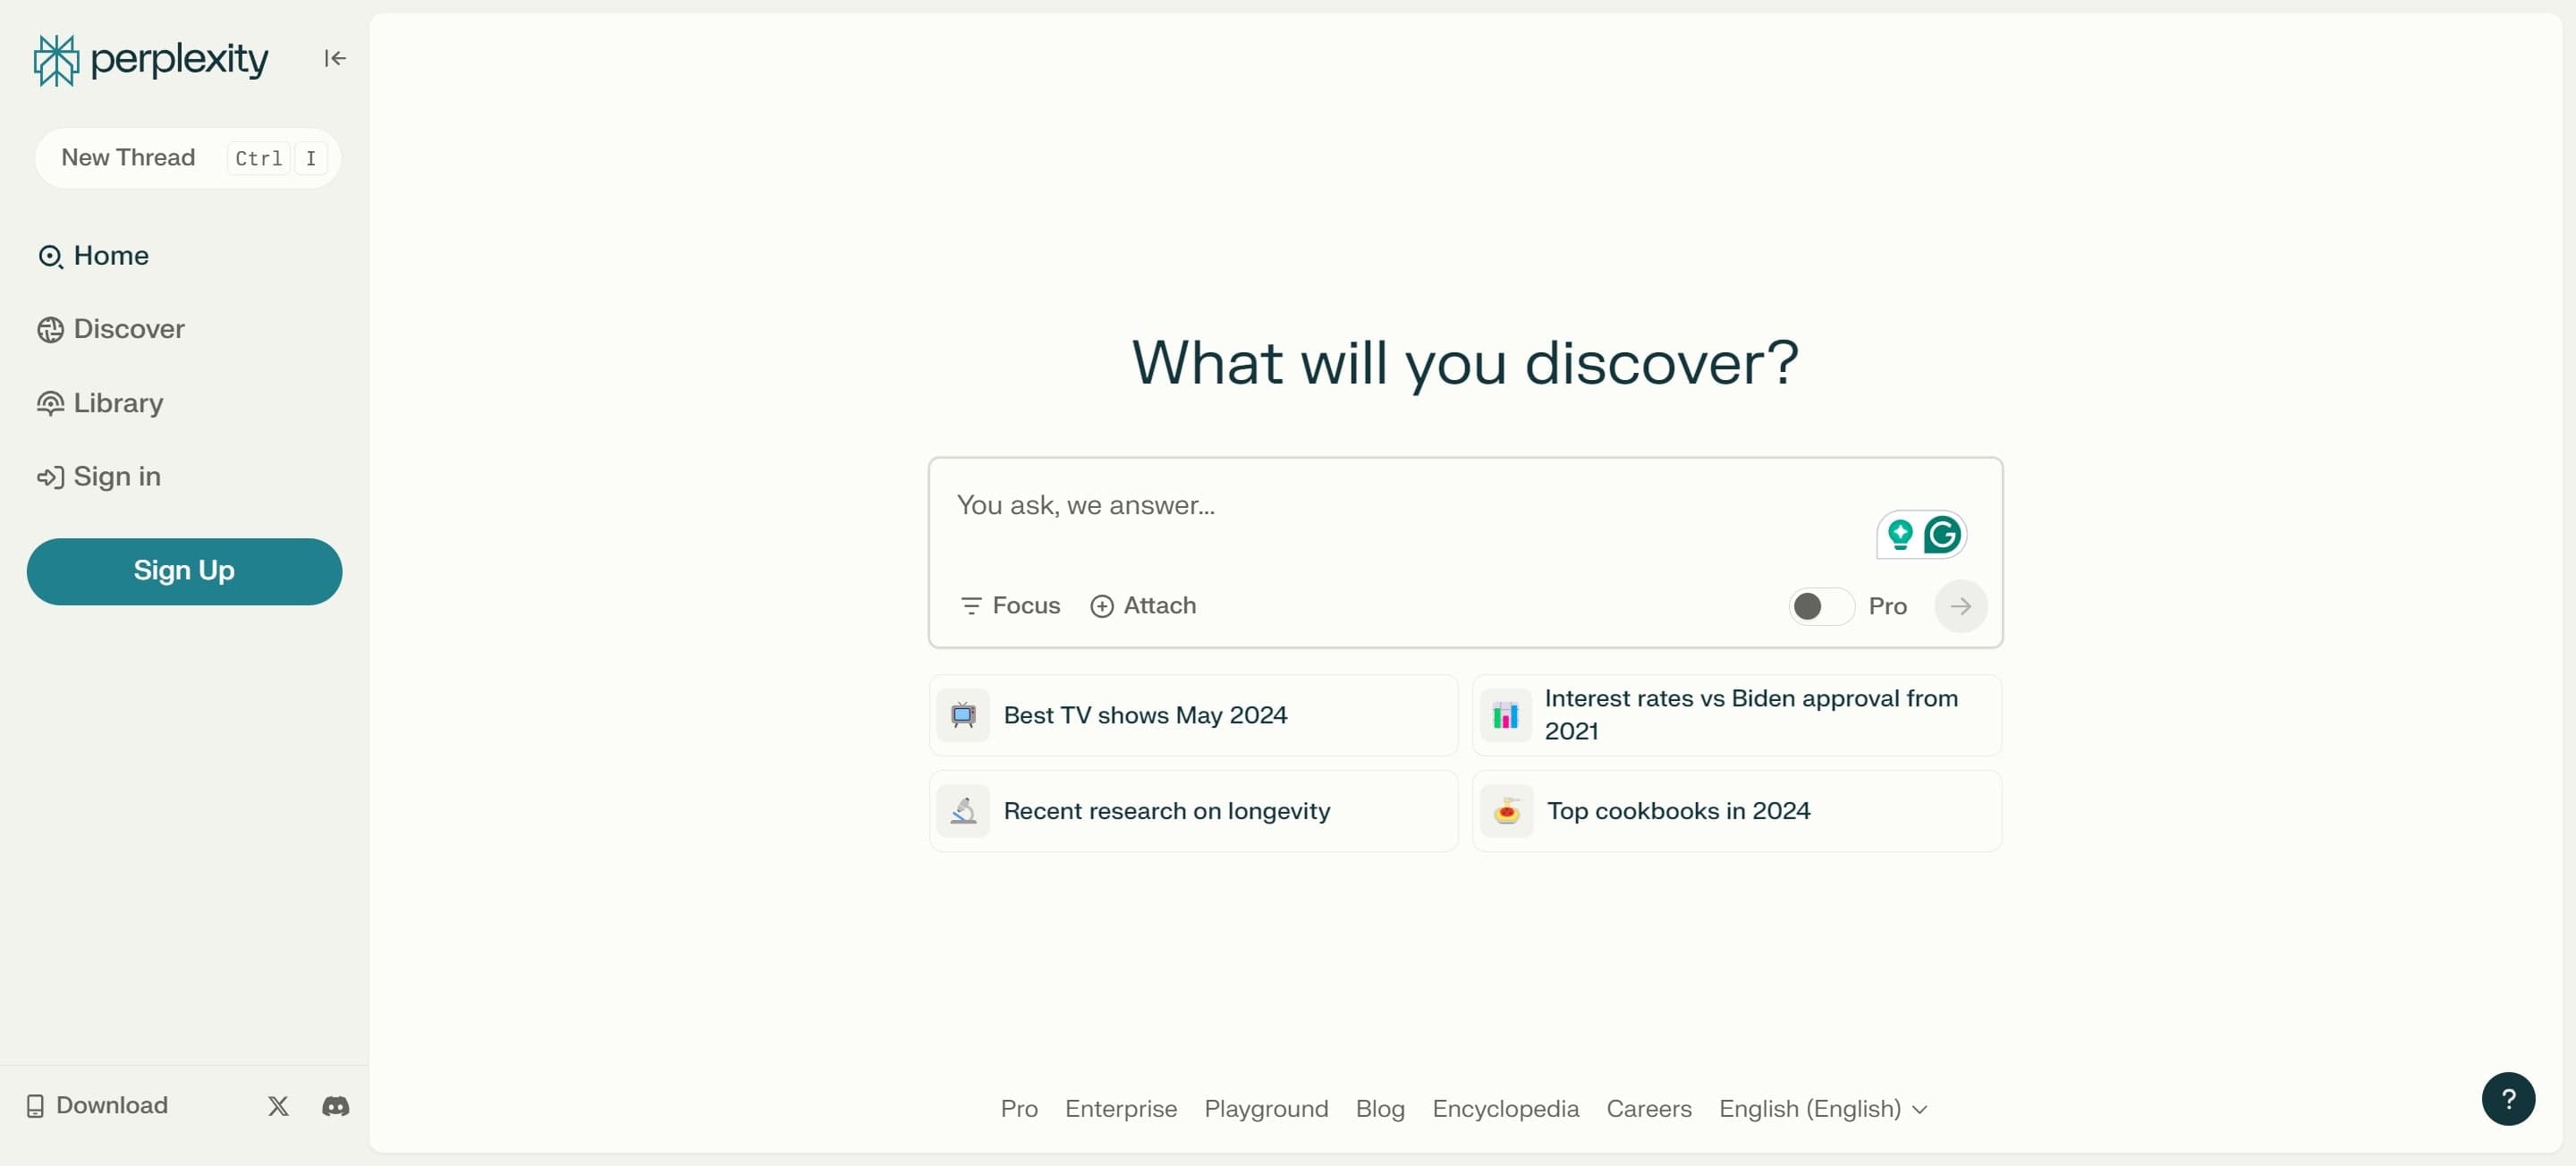Open the Discord community icon
The image size is (2576, 1166).
[335, 1105]
